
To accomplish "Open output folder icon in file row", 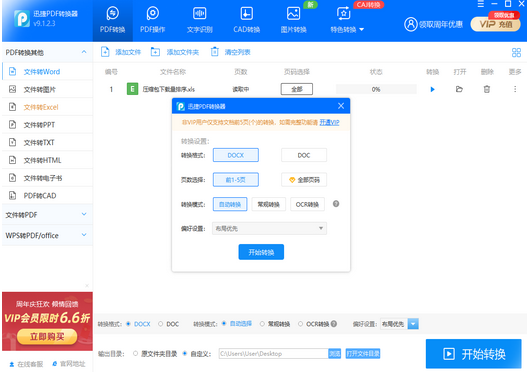I will 459,89.
